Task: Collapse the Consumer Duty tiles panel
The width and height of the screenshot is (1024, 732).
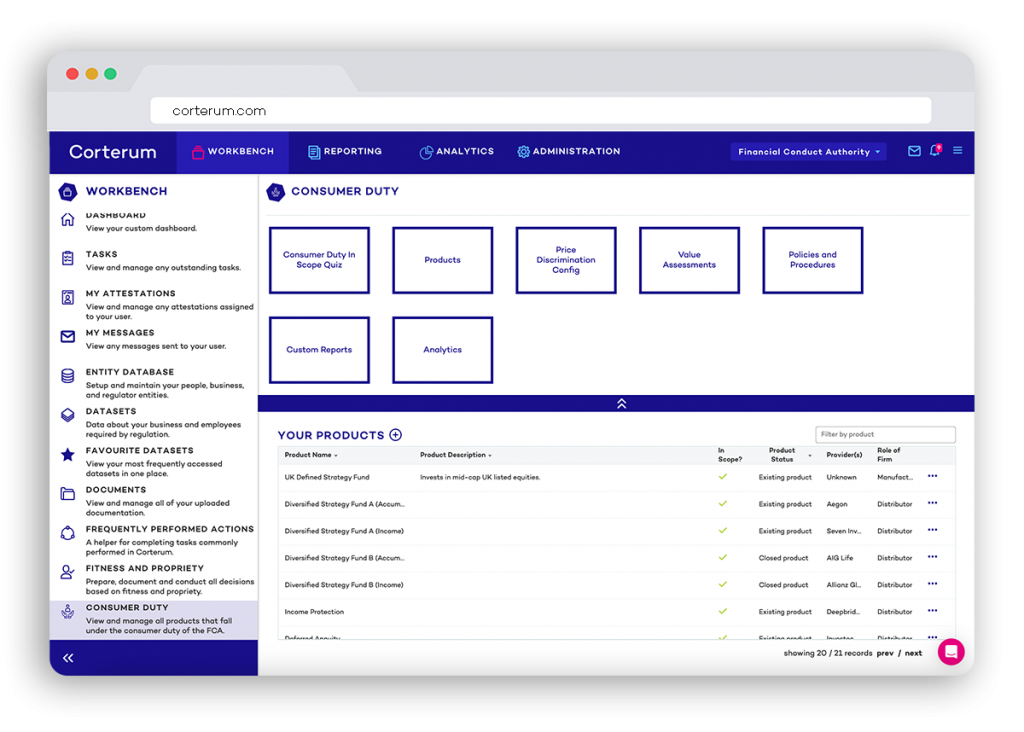Action: coord(621,404)
